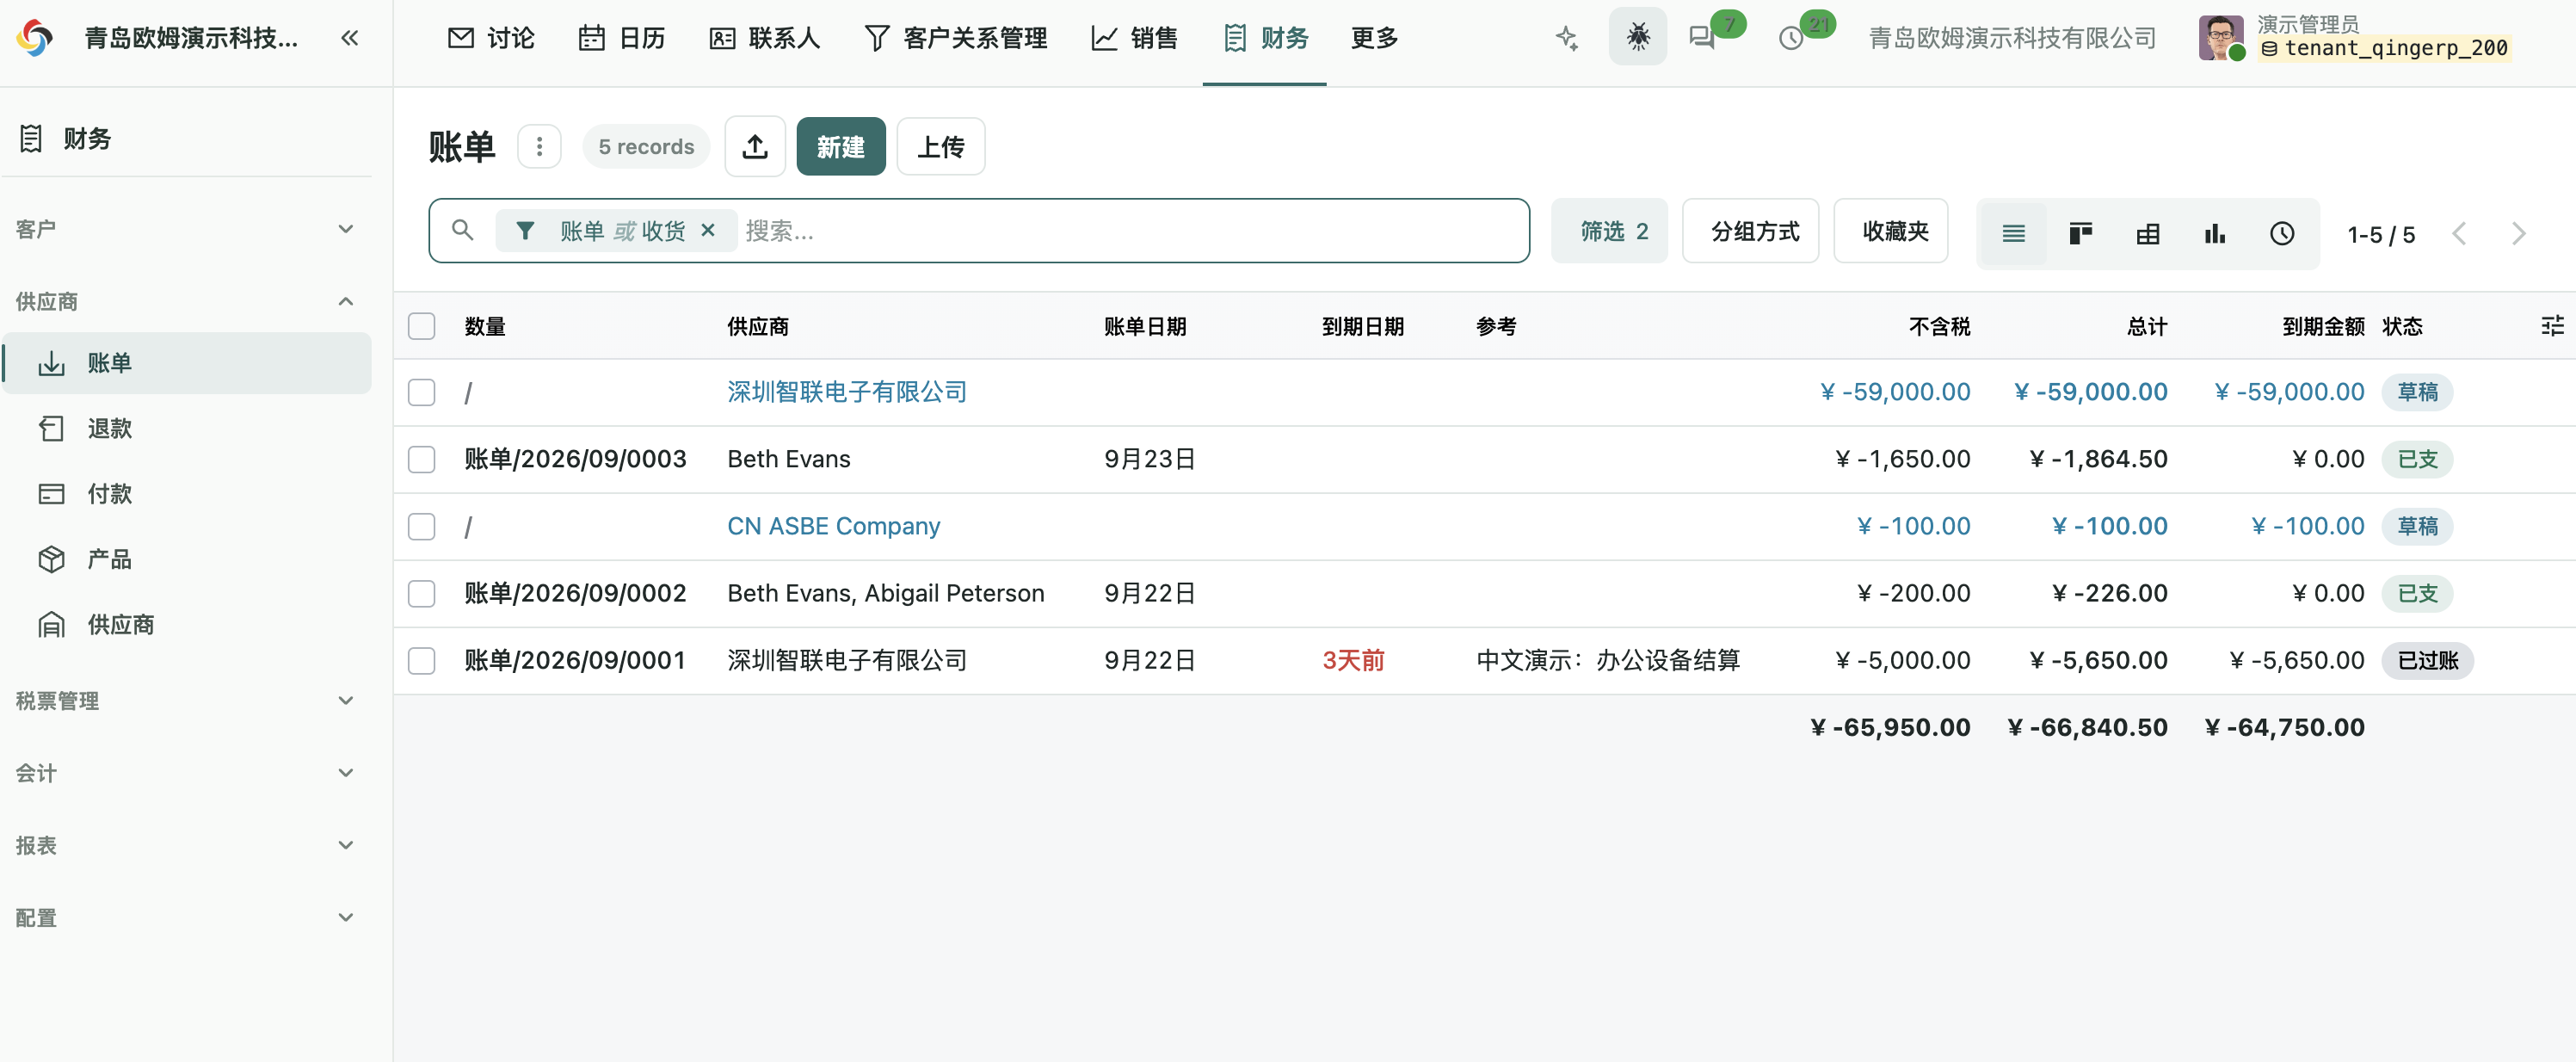
Task: Click the search magnifier icon
Action: (462, 231)
